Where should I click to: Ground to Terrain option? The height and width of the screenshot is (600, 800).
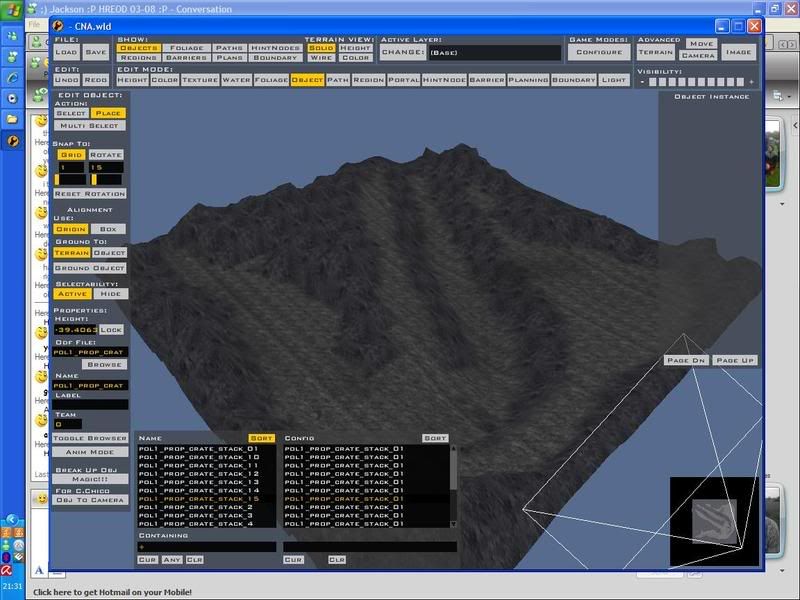72,253
